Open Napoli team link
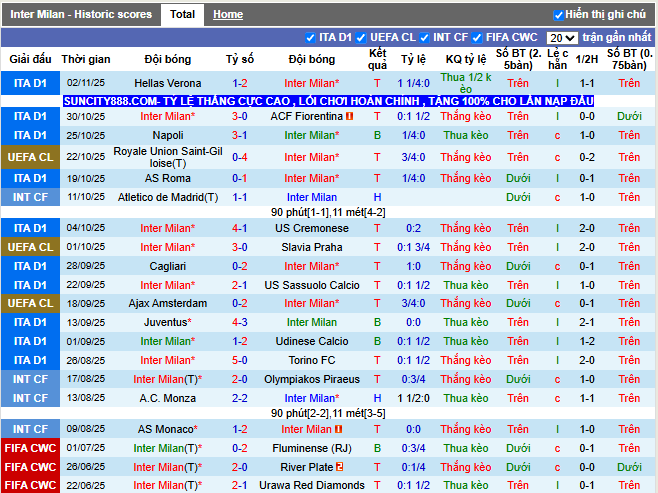This screenshot has width=658, height=493. coord(167,135)
